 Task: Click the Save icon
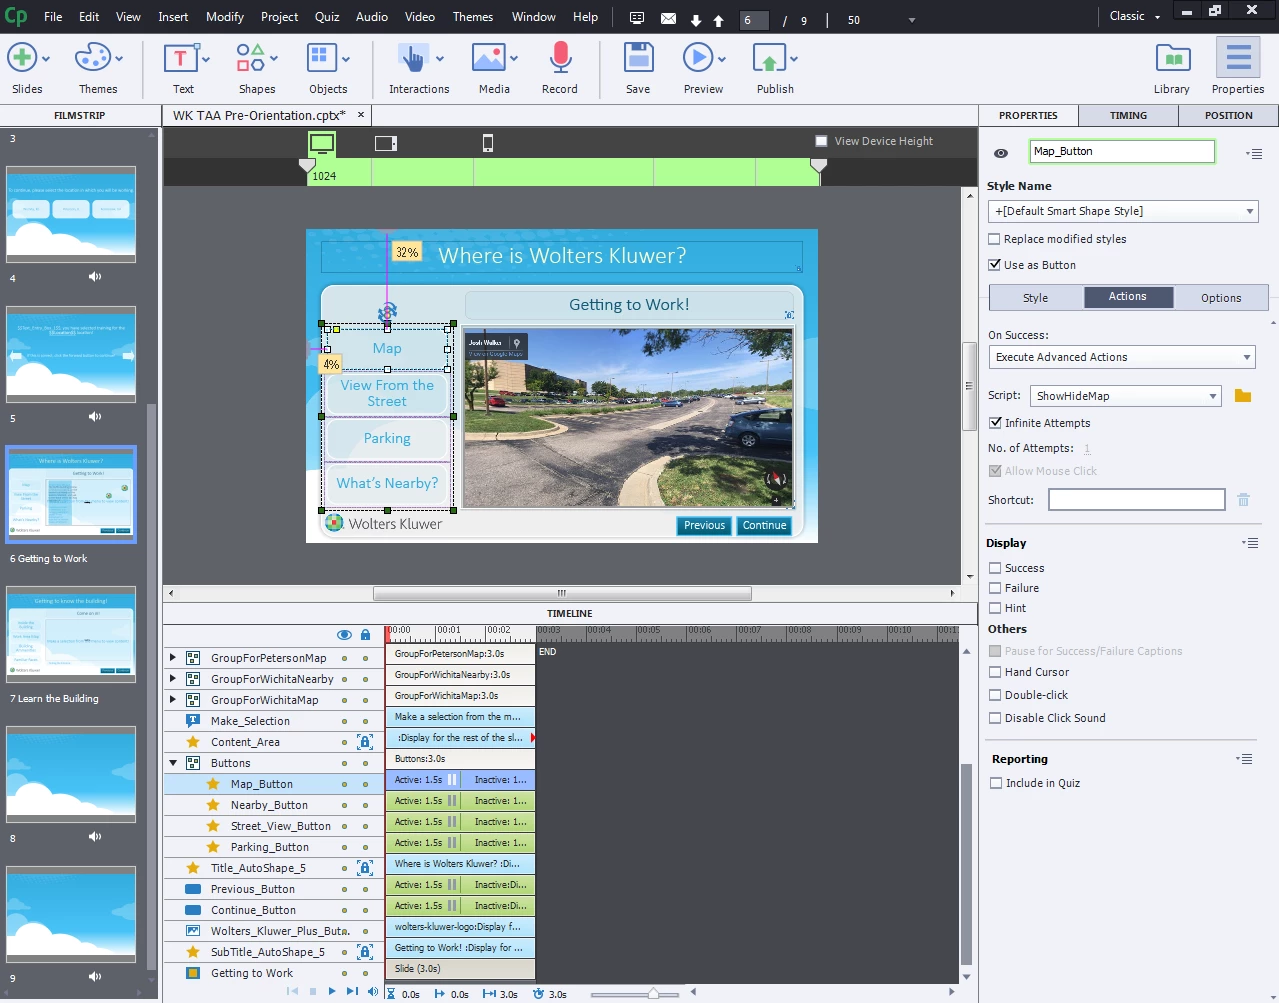click(638, 58)
